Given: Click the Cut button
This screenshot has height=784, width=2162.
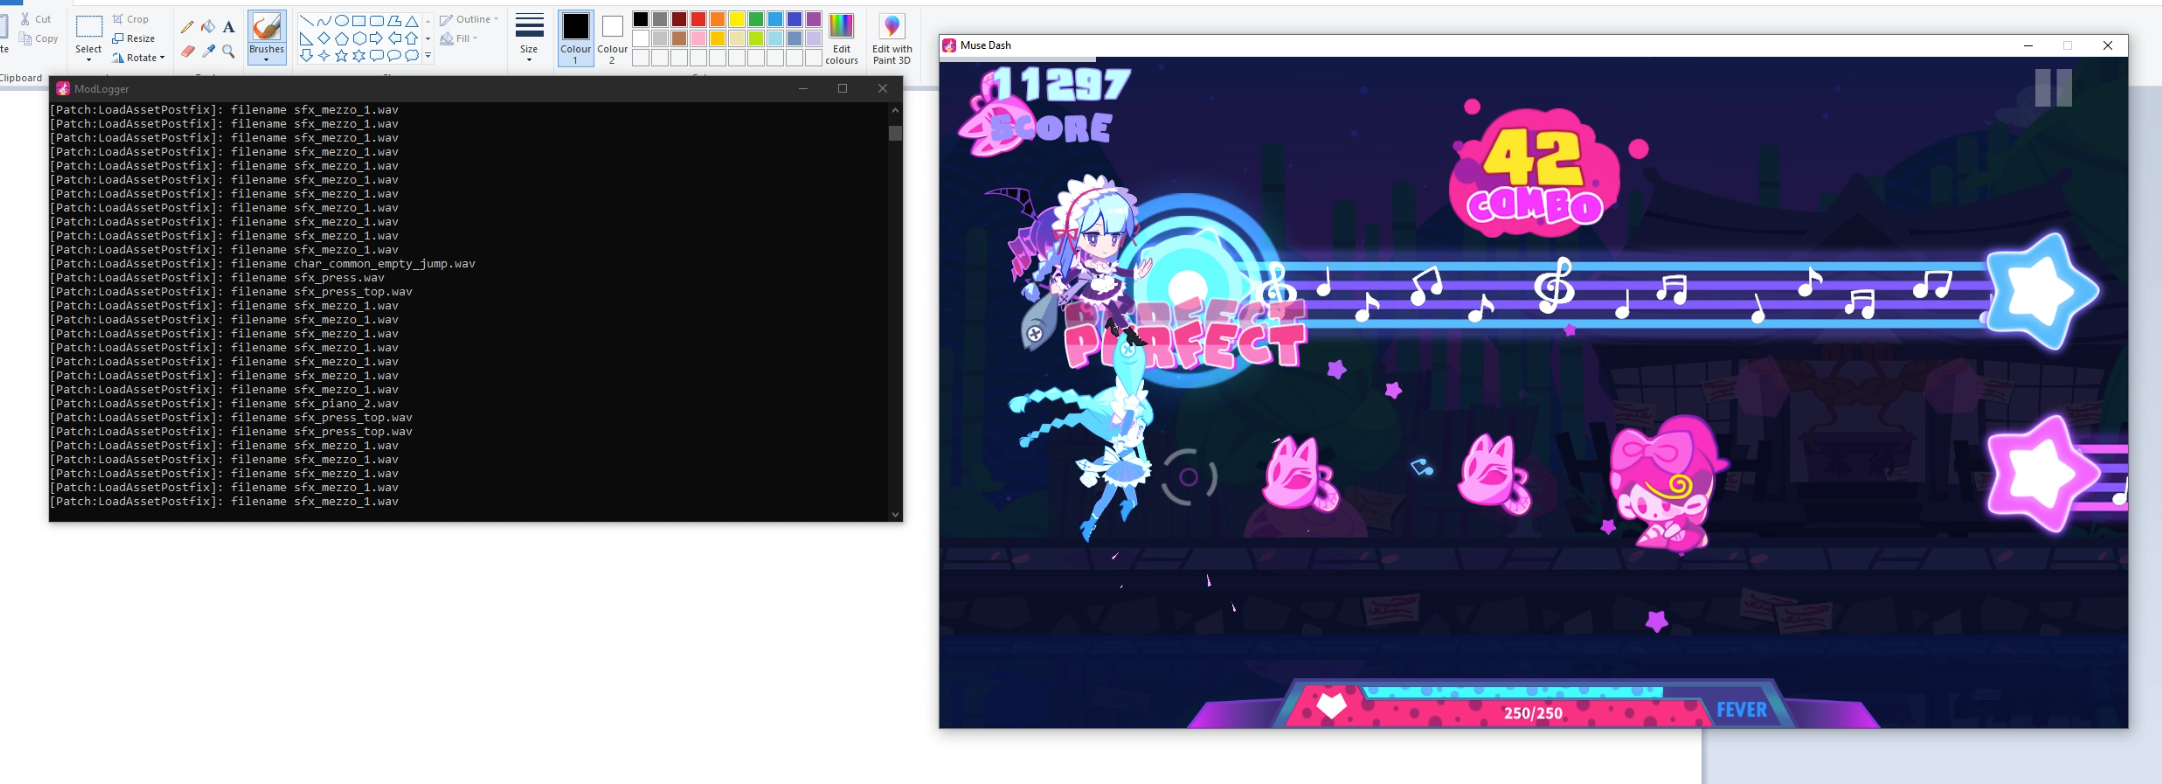Looking at the screenshot, I should [x=36, y=19].
